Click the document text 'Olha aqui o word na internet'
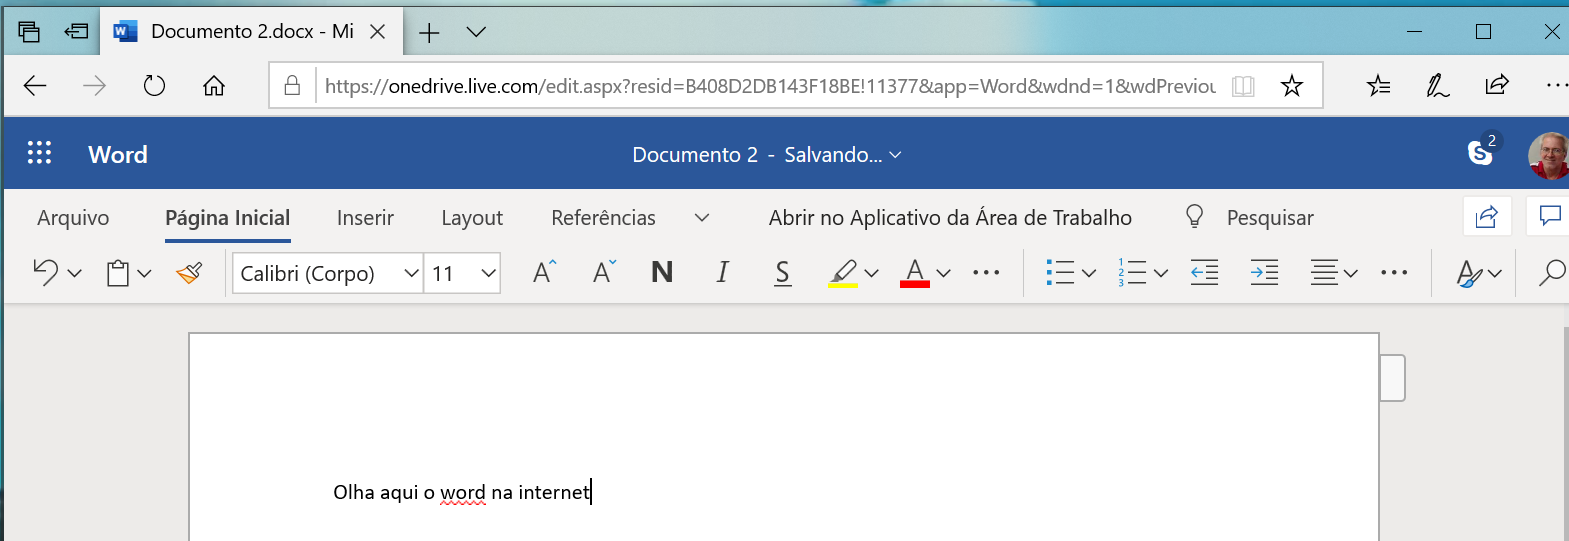 point(461,492)
